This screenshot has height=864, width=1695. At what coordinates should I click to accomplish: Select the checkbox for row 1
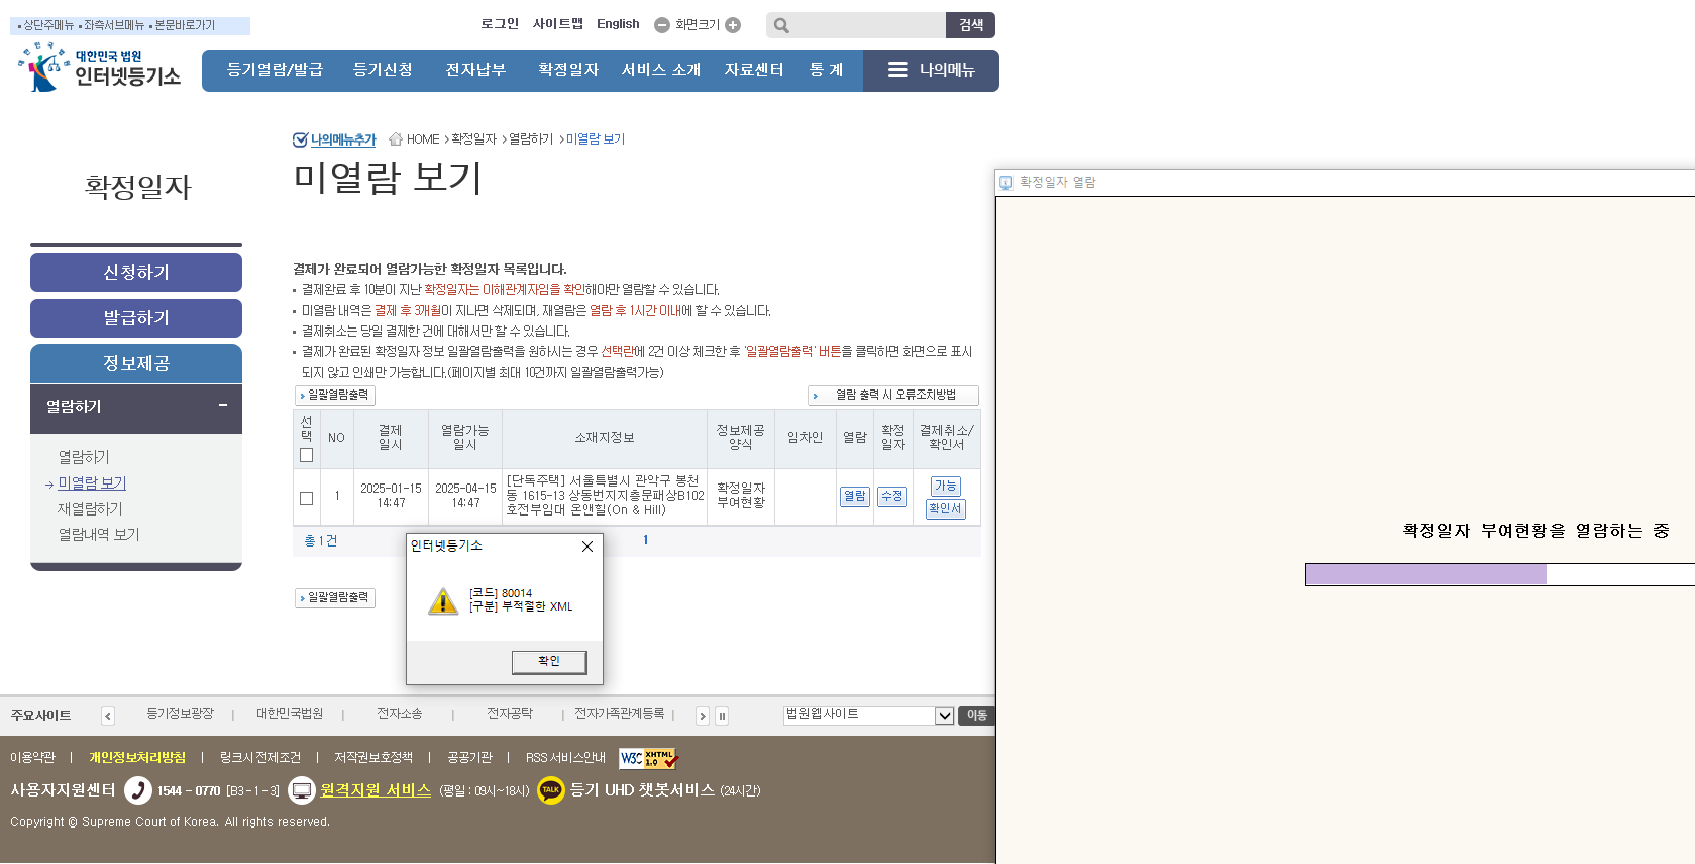pyautogui.click(x=307, y=497)
